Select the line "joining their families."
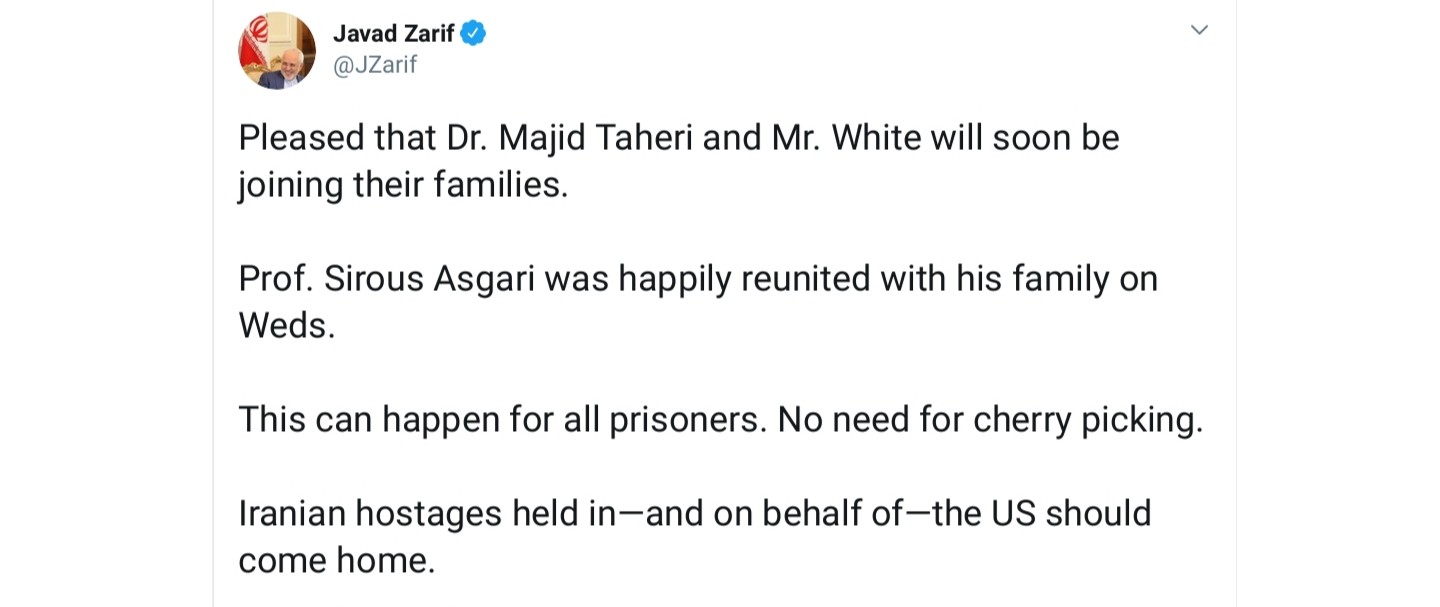This screenshot has width=1440, height=607. click(403, 186)
